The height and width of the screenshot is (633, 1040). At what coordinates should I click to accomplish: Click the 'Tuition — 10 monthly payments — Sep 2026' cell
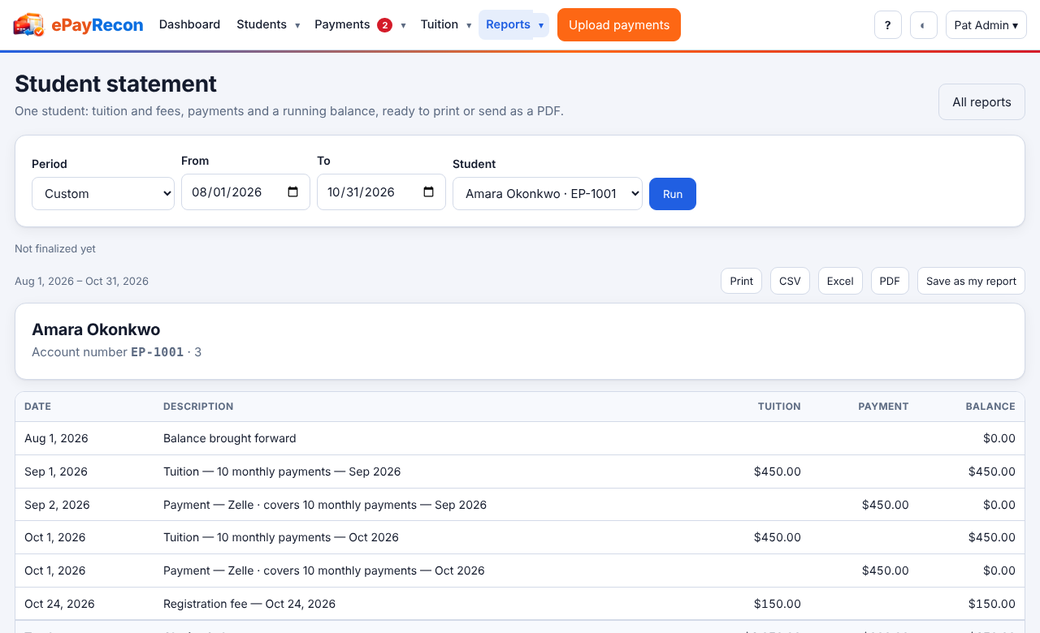(282, 472)
